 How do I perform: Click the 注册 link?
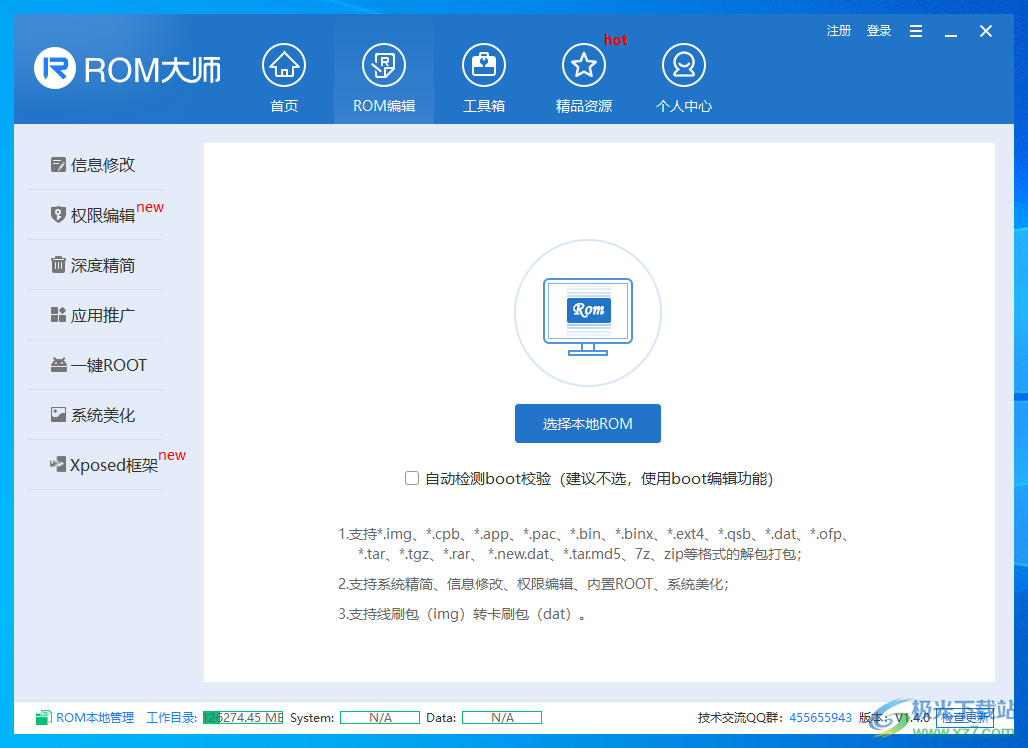(x=839, y=31)
